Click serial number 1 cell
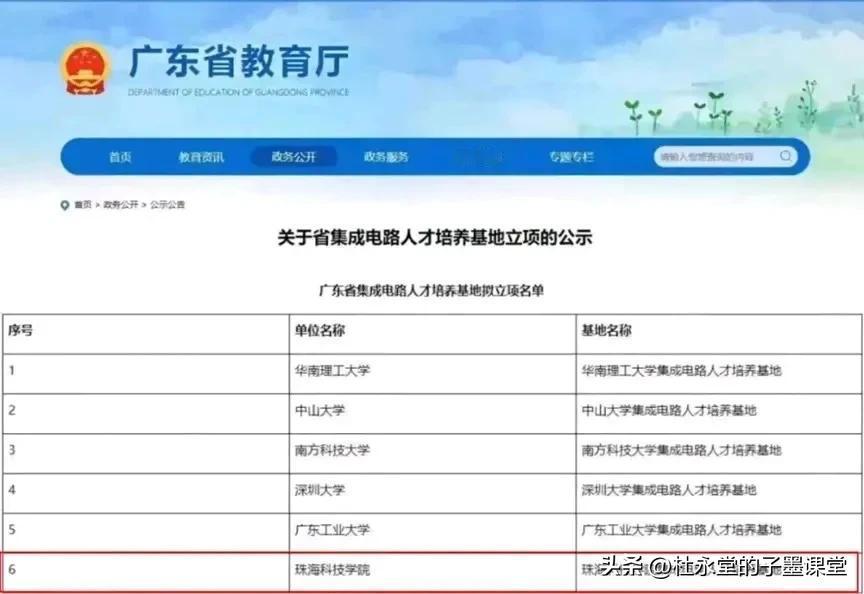Image resolution: width=864 pixels, height=594 pixels. 146,374
